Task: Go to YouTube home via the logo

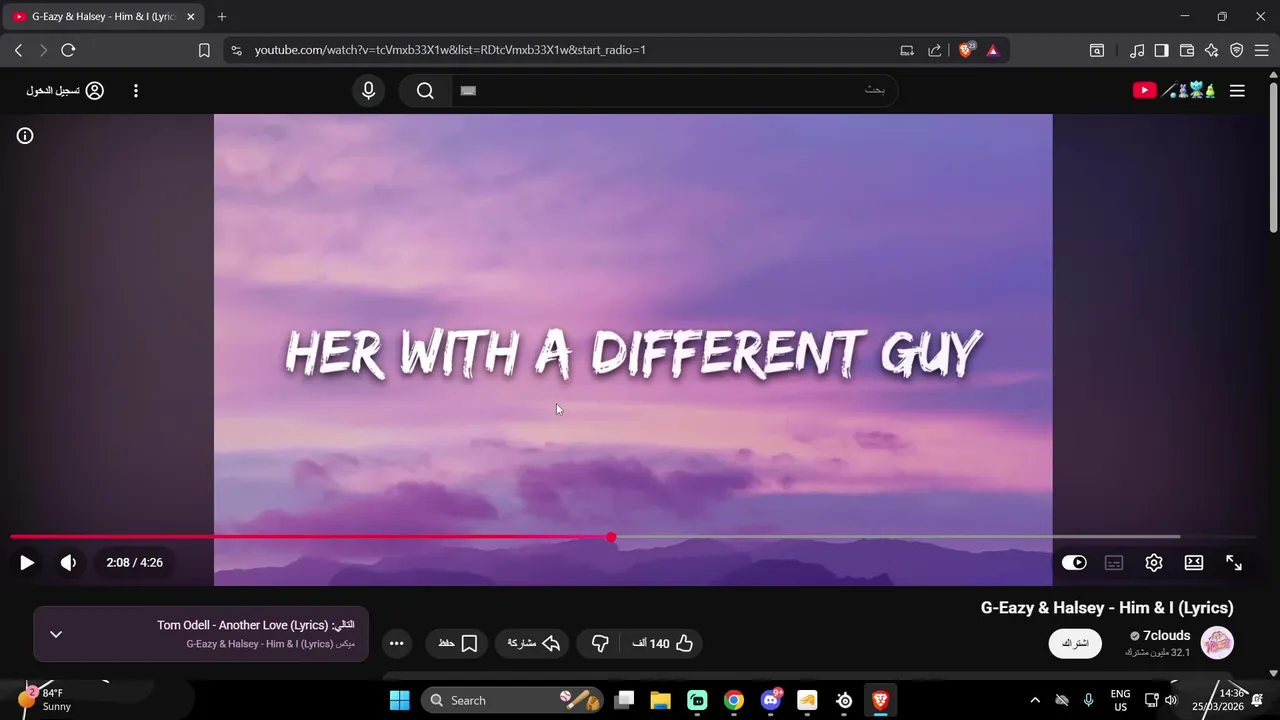Action: (1174, 91)
